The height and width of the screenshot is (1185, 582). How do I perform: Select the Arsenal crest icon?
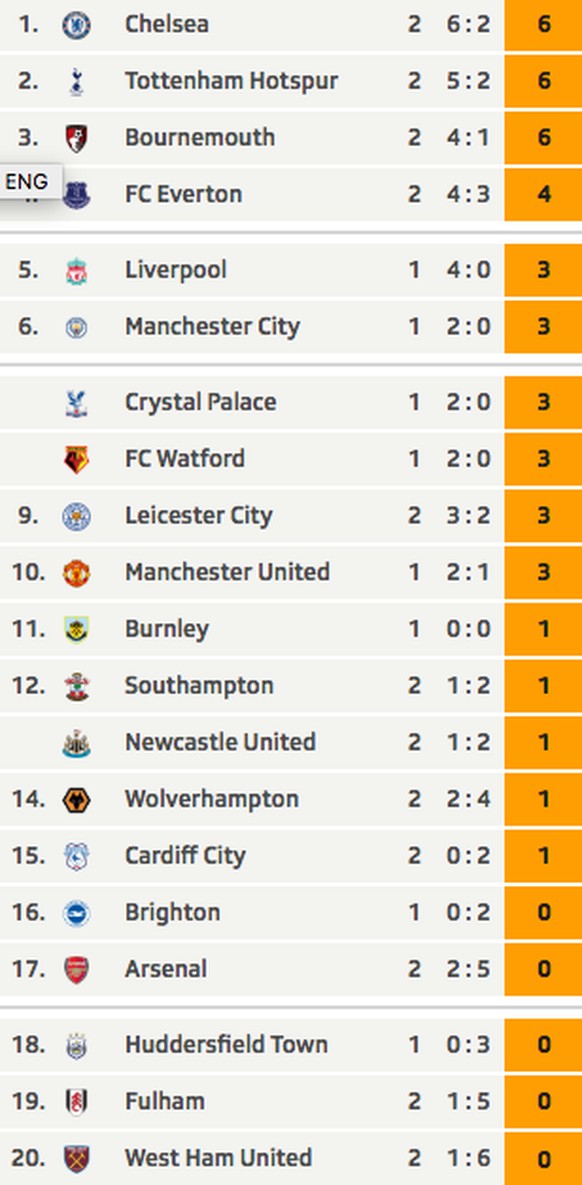pyautogui.click(x=76, y=970)
